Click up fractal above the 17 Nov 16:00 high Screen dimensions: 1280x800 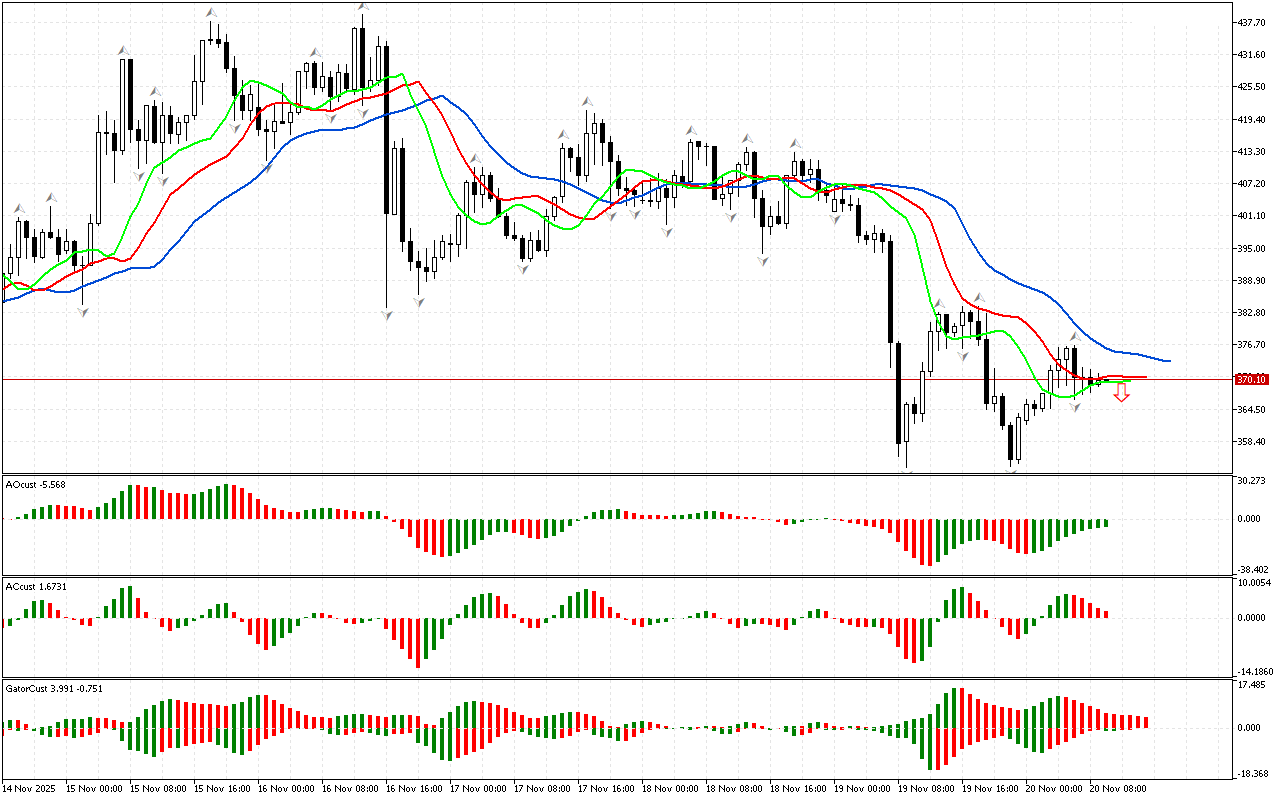click(587, 101)
